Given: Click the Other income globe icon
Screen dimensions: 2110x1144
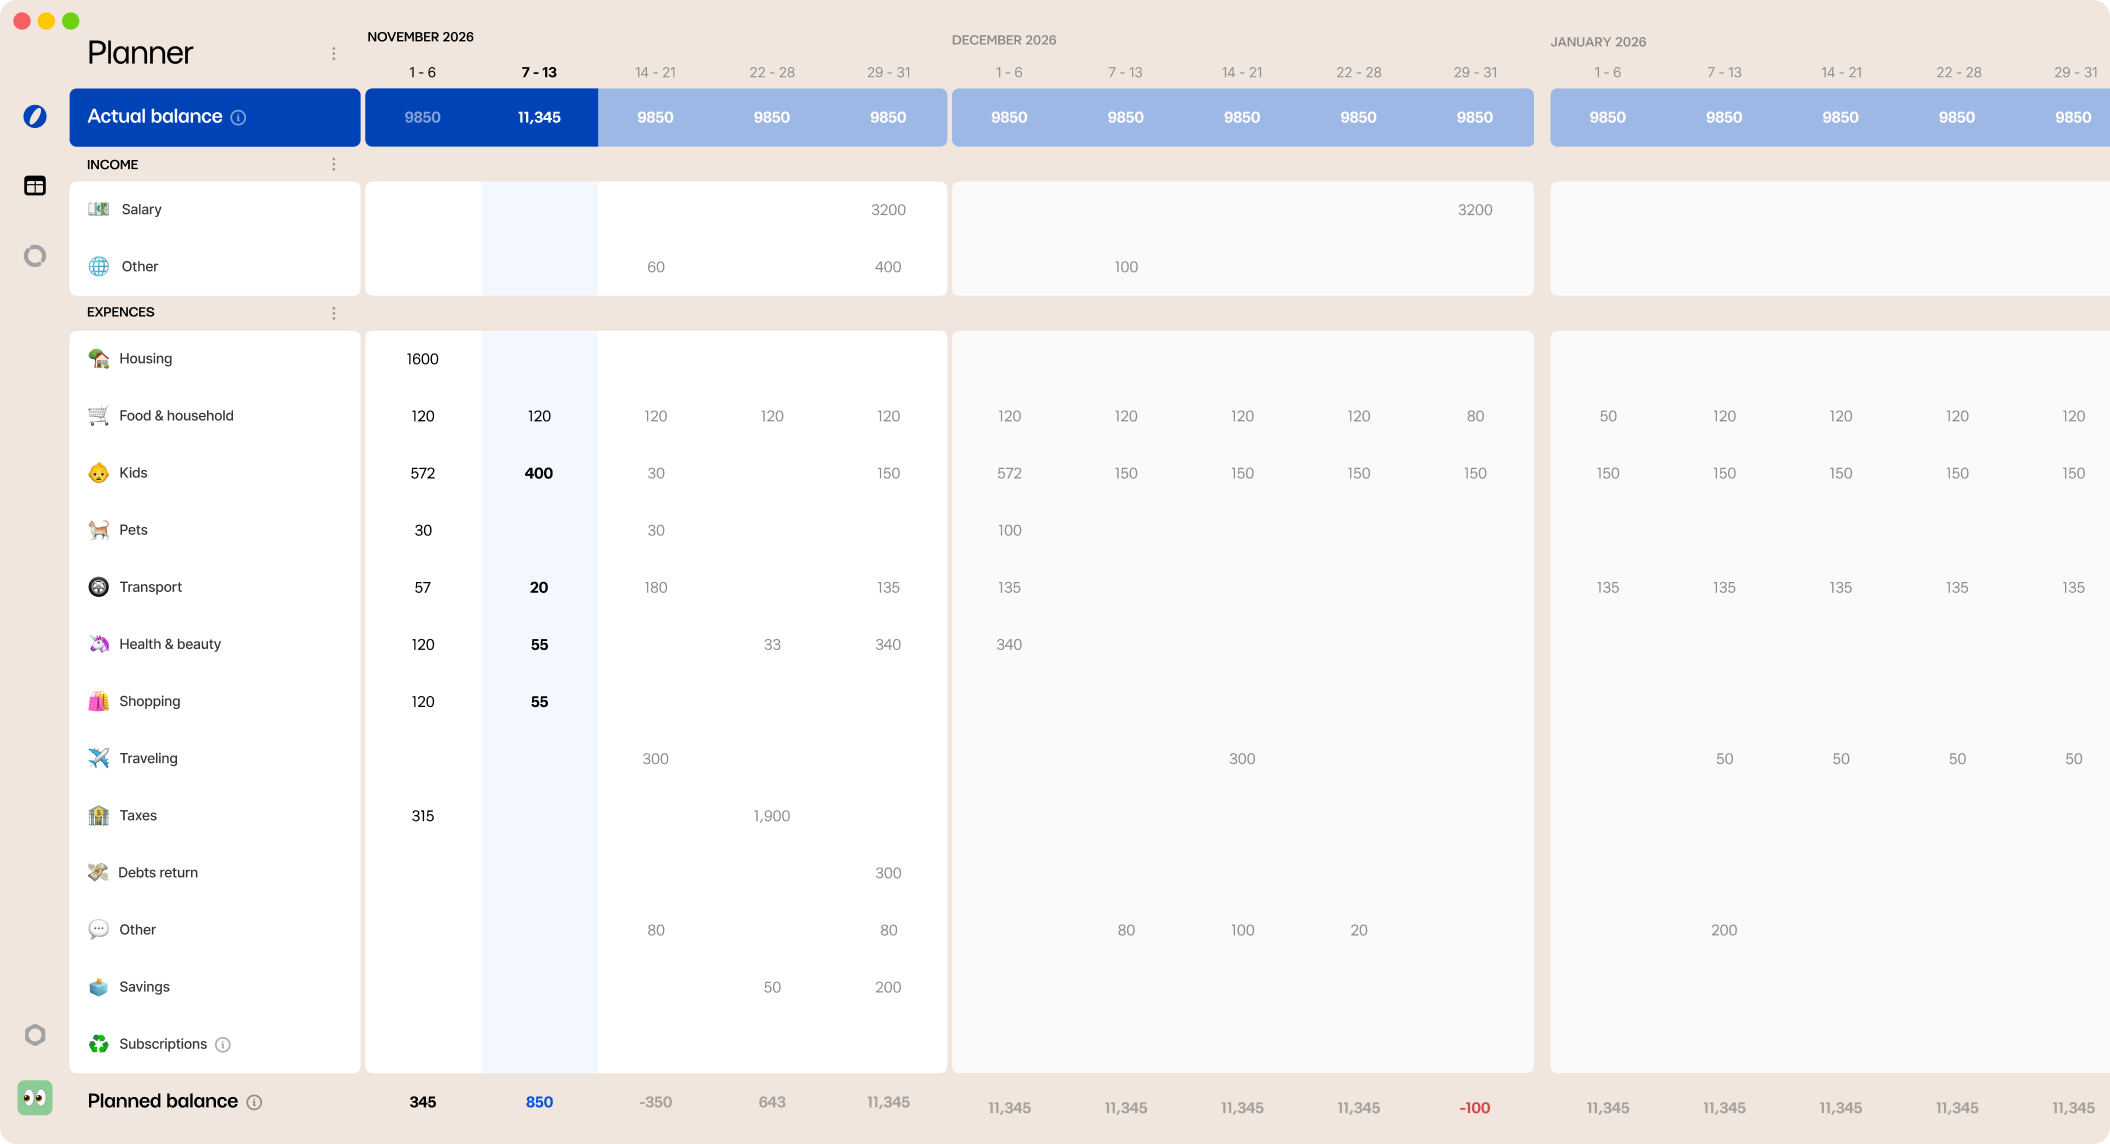Looking at the screenshot, I should pos(99,266).
